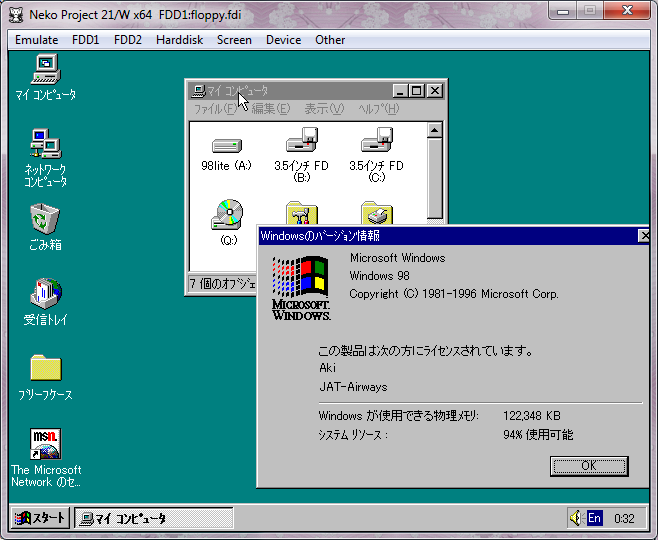
Task: Maximize the マイ コンピュータ window
Action: tap(416, 91)
